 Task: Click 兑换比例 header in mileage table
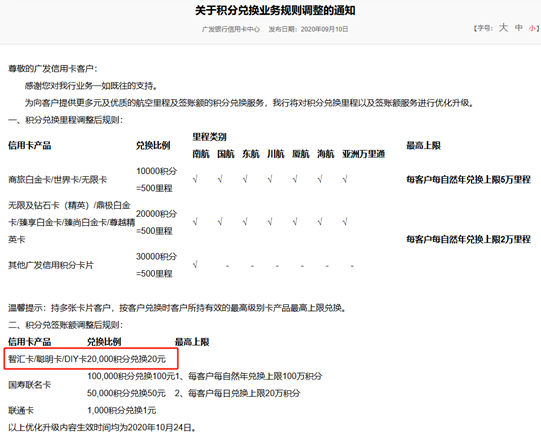(153, 145)
